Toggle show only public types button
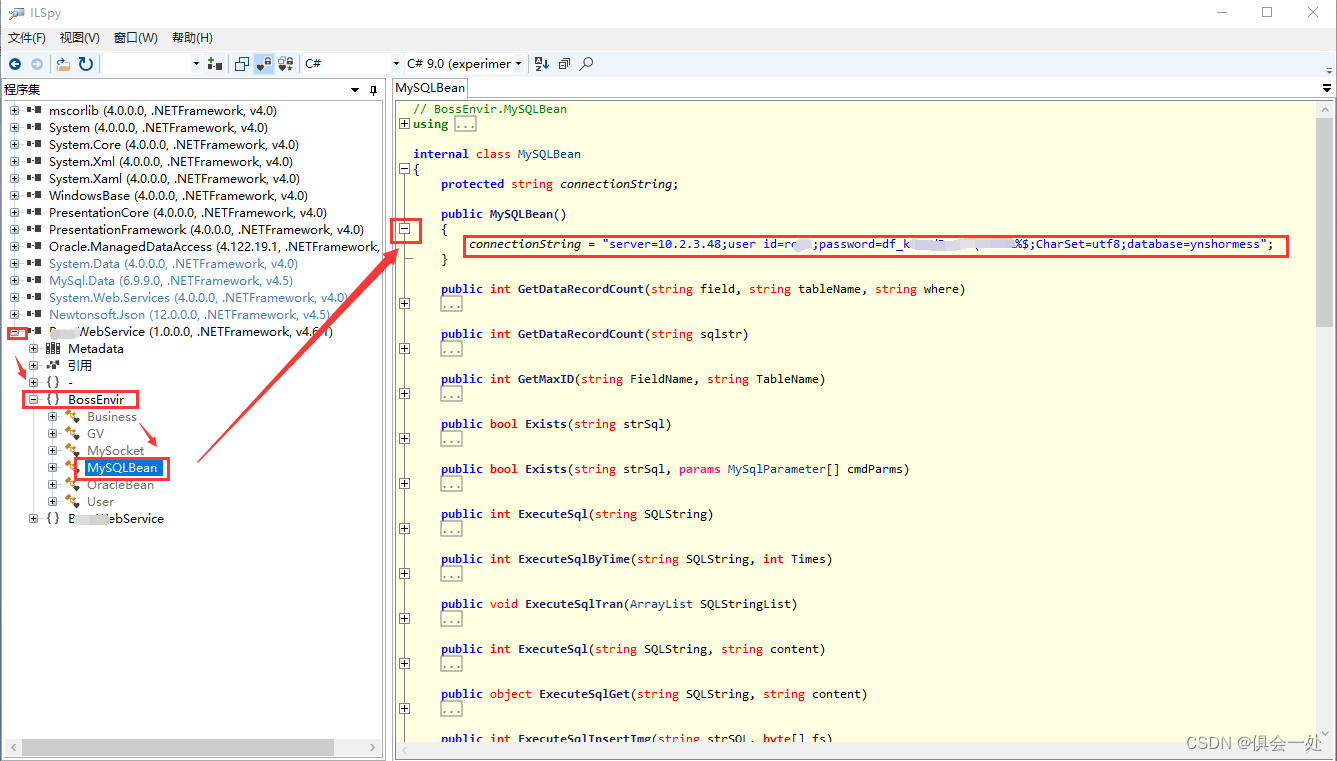Image resolution: width=1337 pixels, height=761 pixels. [x=242, y=64]
